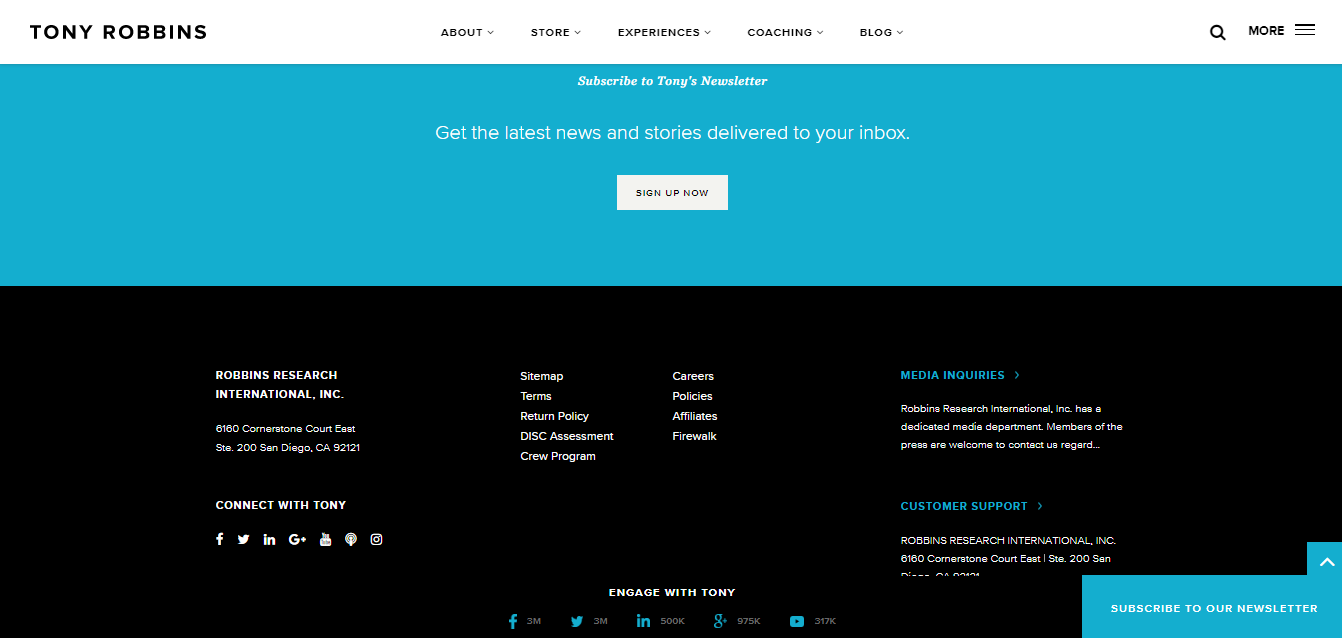Click the SIGN UP NOW button
This screenshot has height=638, width=1342.
[672, 192]
